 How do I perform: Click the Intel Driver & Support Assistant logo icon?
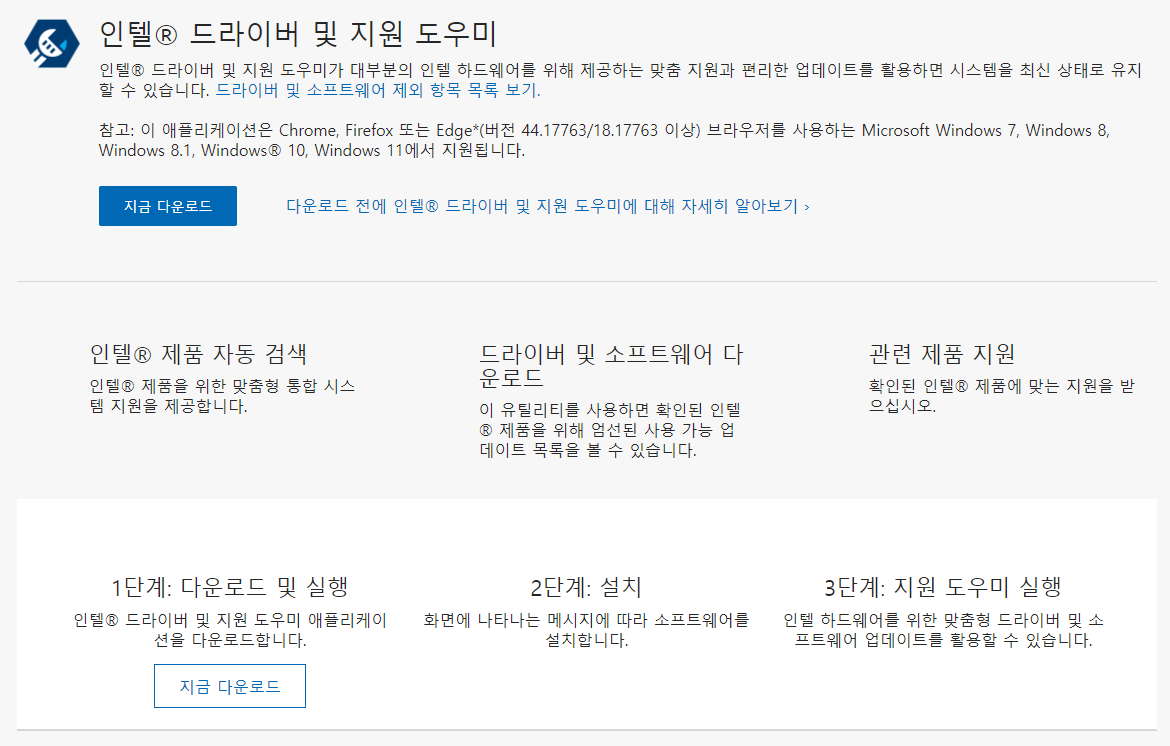[x=51, y=43]
